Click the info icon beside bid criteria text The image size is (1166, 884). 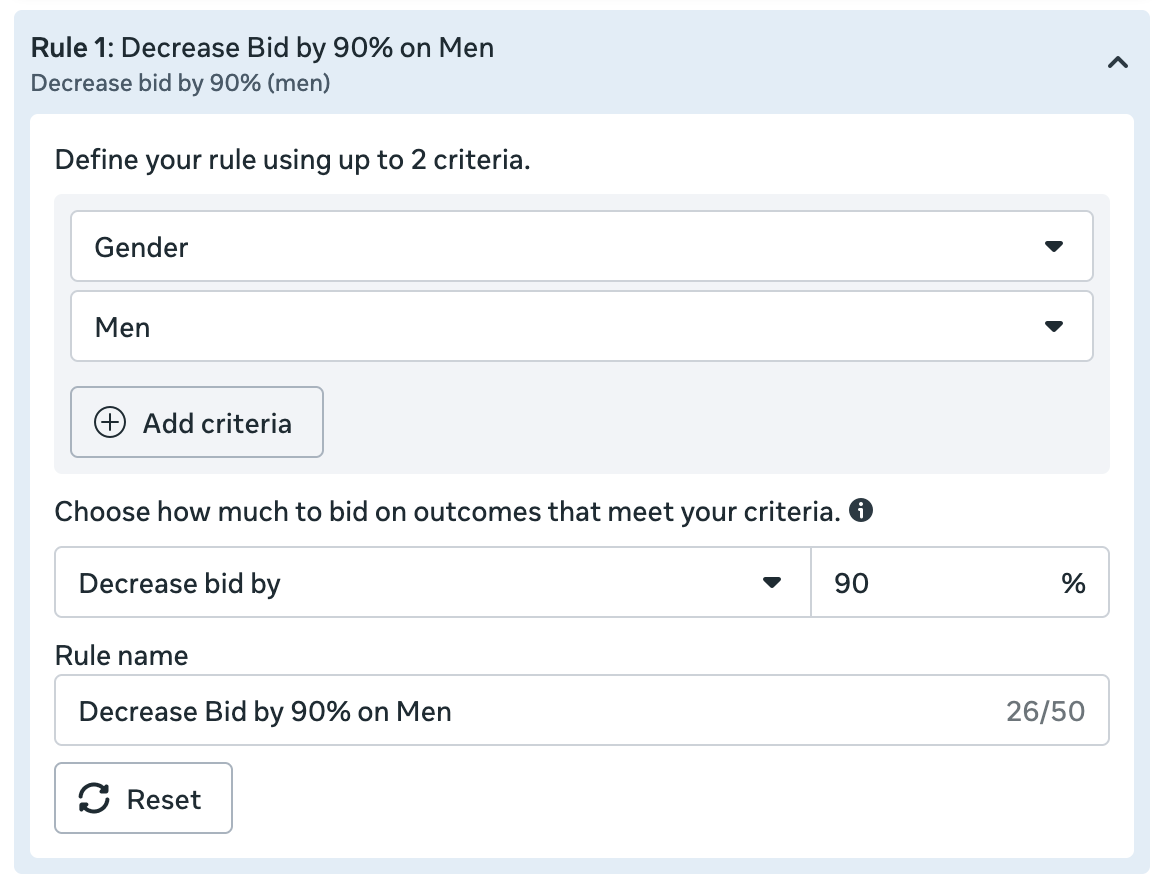[x=860, y=511]
